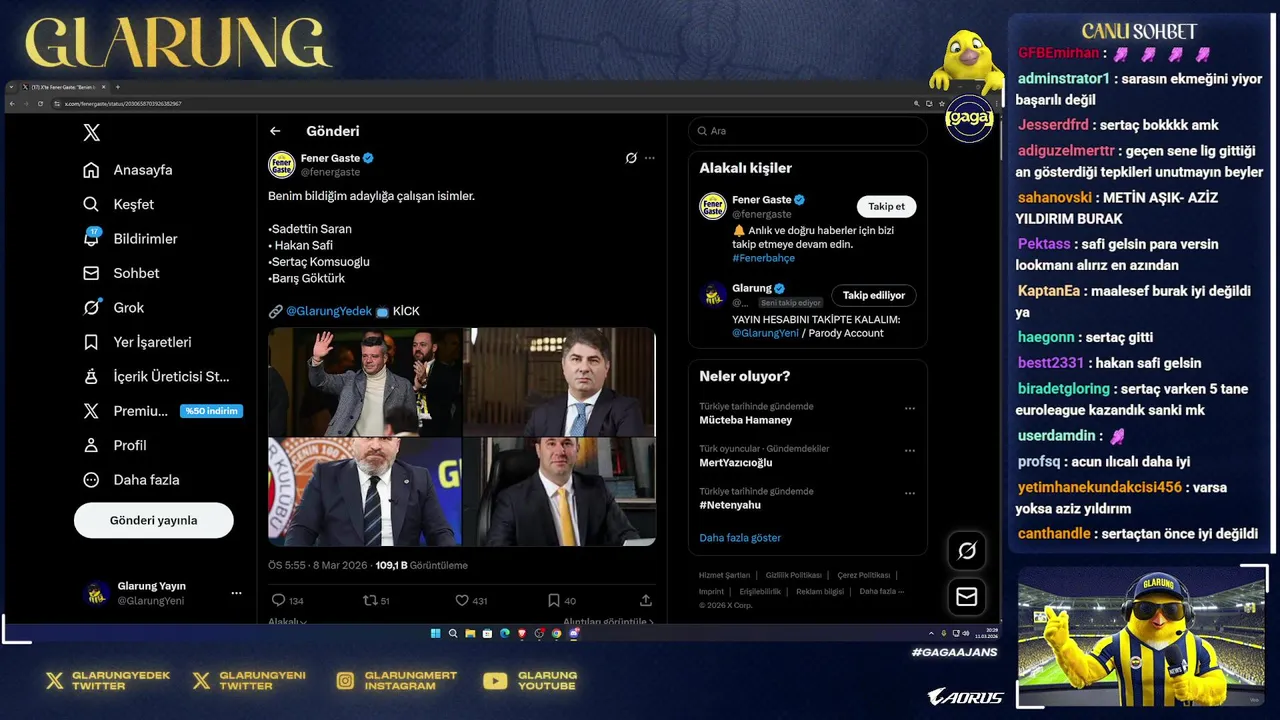The width and height of the screenshot is (1280, 720).
Task: Click Fener Gaste name on the post
Action: (330, 158)
